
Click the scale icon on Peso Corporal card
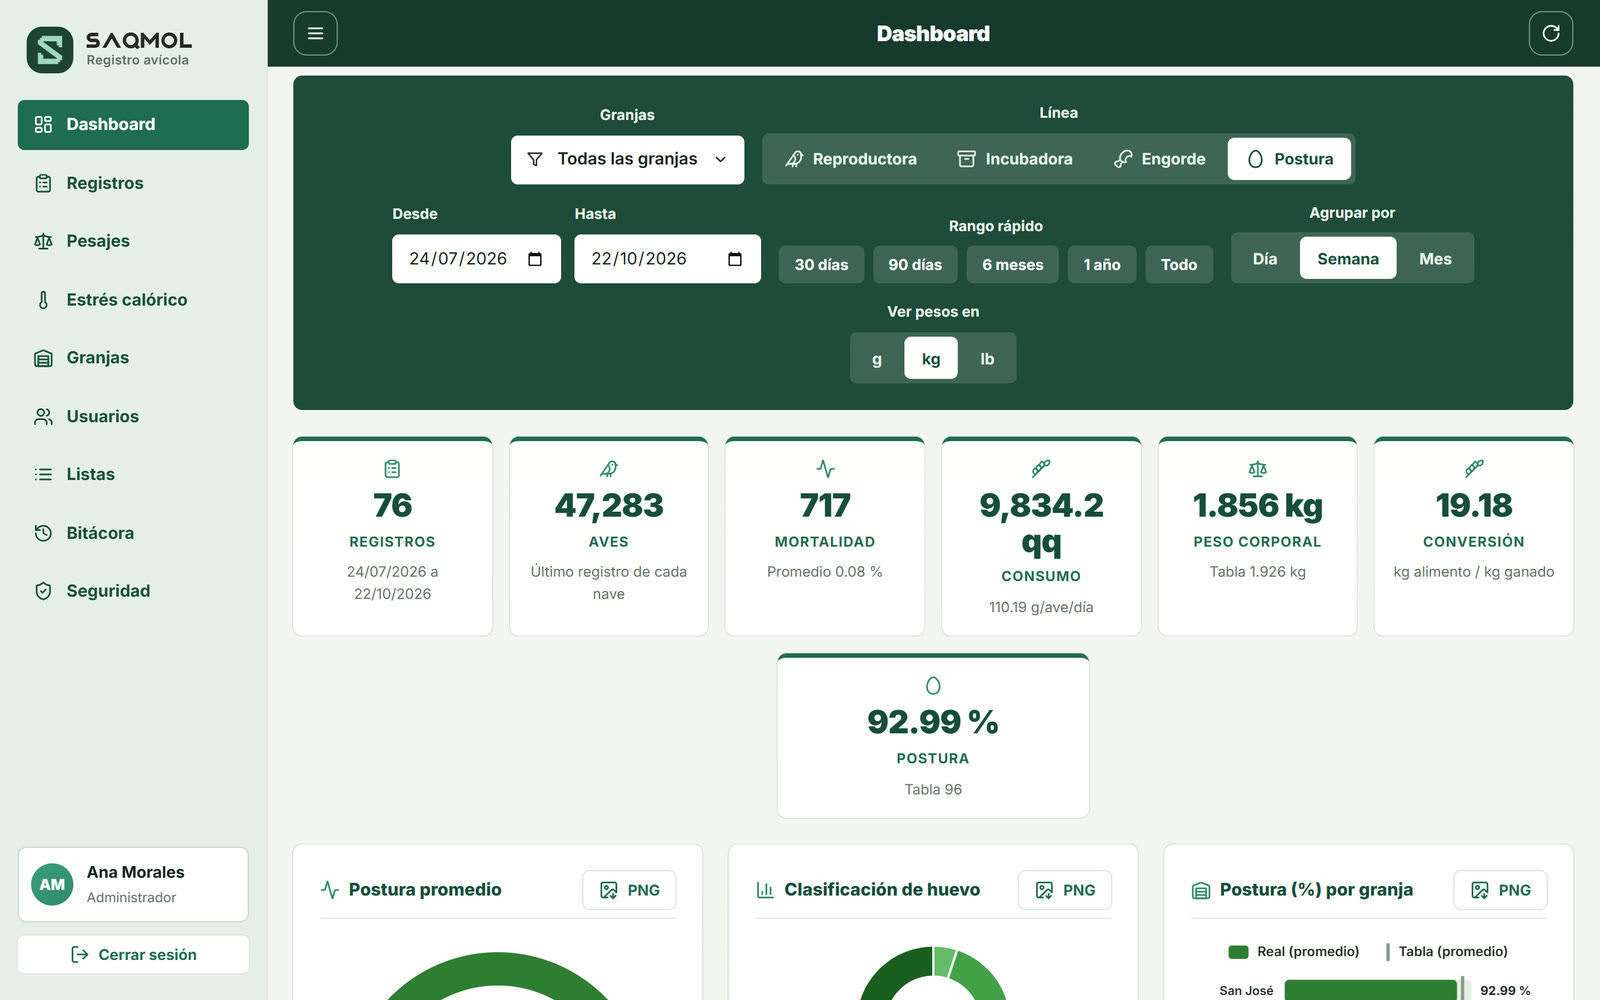(1257, 469)
